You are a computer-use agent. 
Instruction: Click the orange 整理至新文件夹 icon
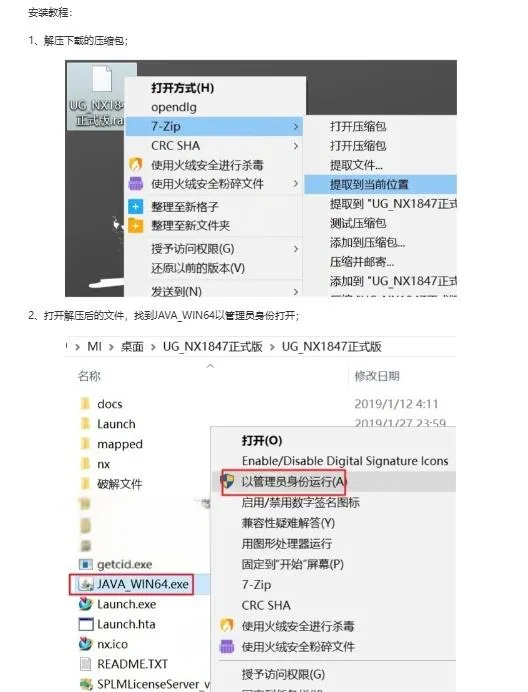coord(136,226)
